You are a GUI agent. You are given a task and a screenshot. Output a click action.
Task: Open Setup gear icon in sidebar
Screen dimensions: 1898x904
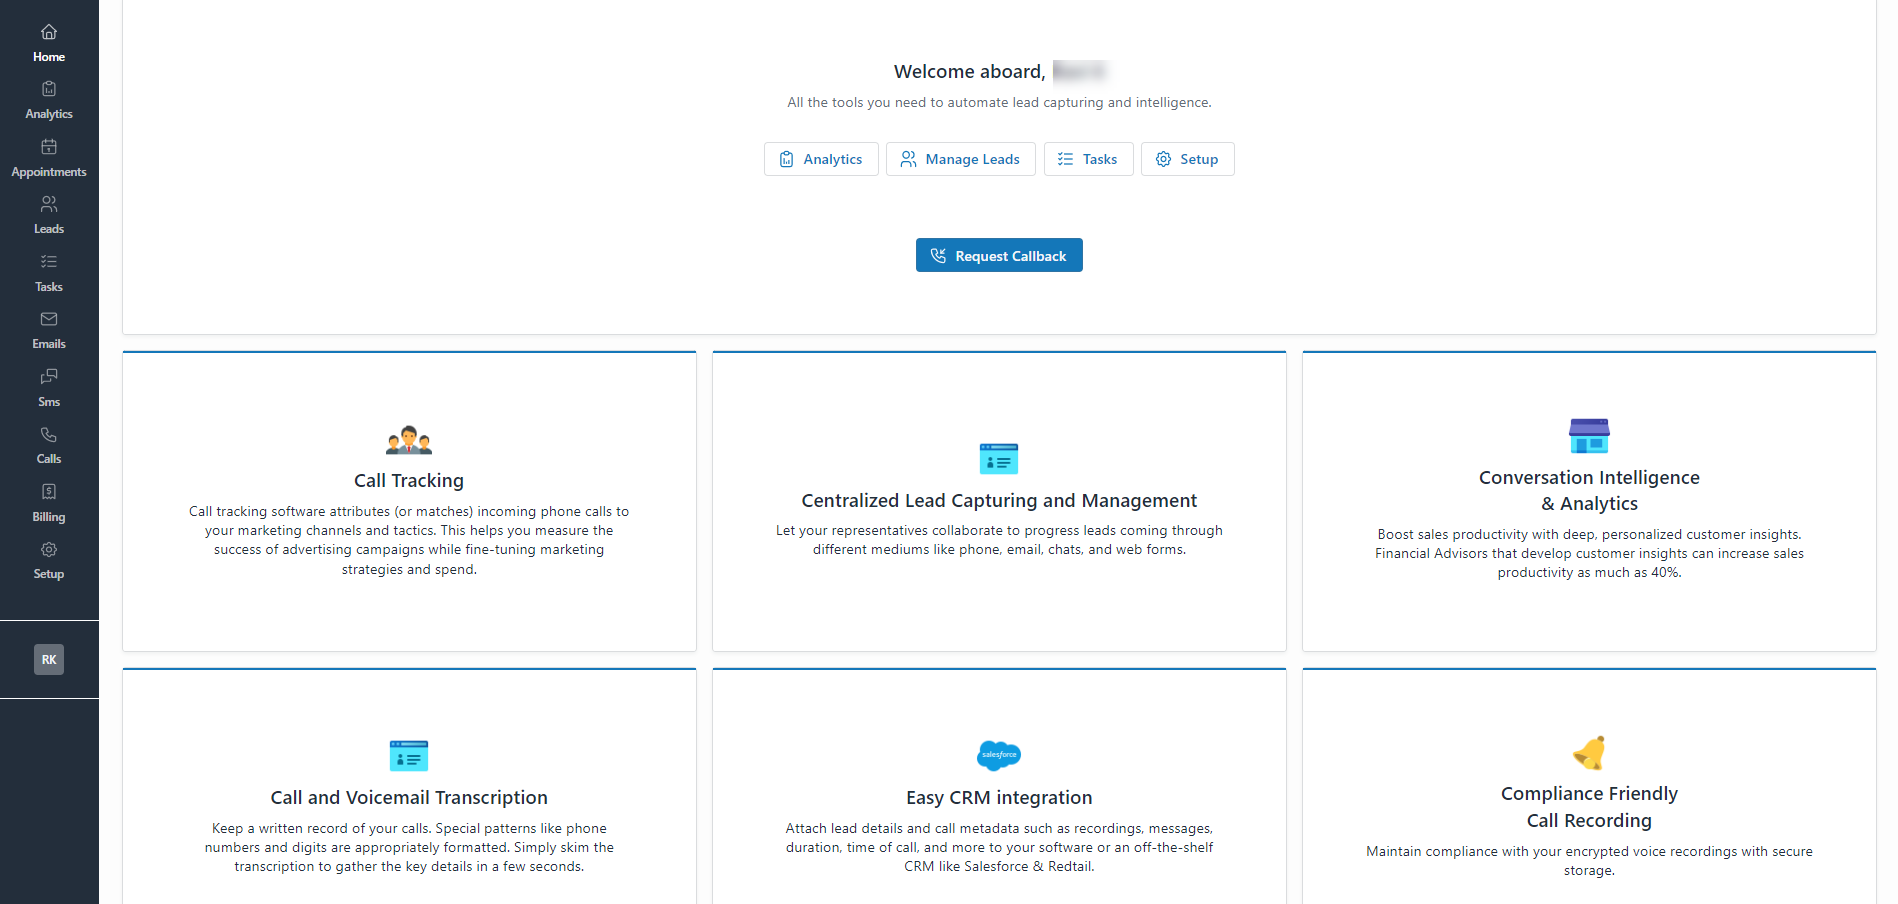[x=49, y=549]
